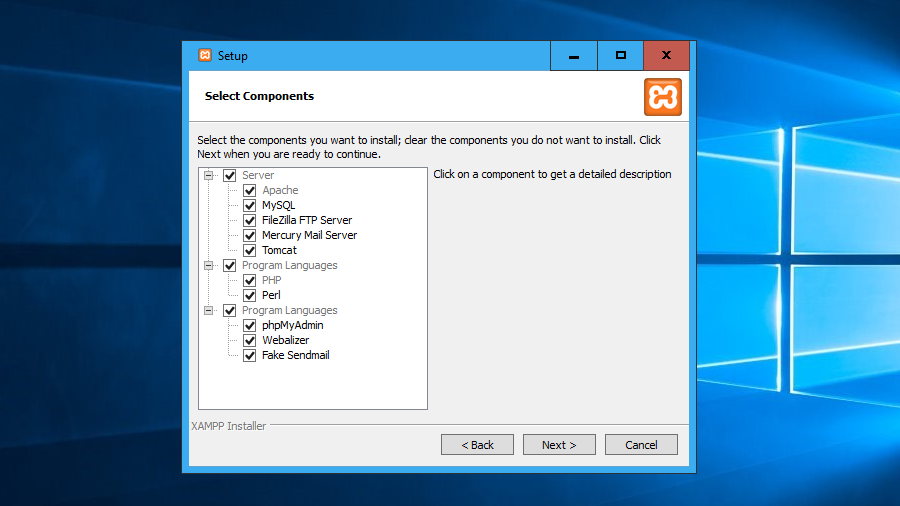This screenshot has width=900, height=506.
Task: Toggle checkbox of group containing PHP and Perl
Action: (x=230, y=265)
